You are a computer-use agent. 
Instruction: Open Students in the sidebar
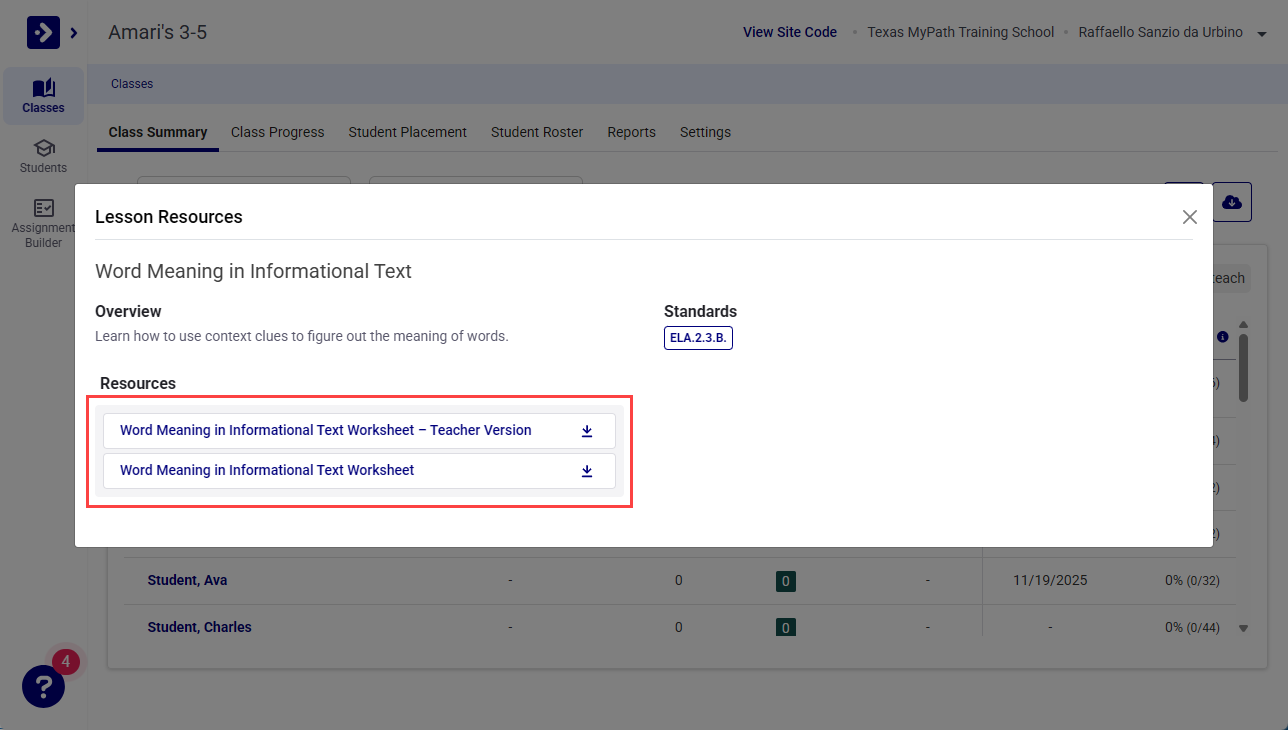click(x=43, y=156)
